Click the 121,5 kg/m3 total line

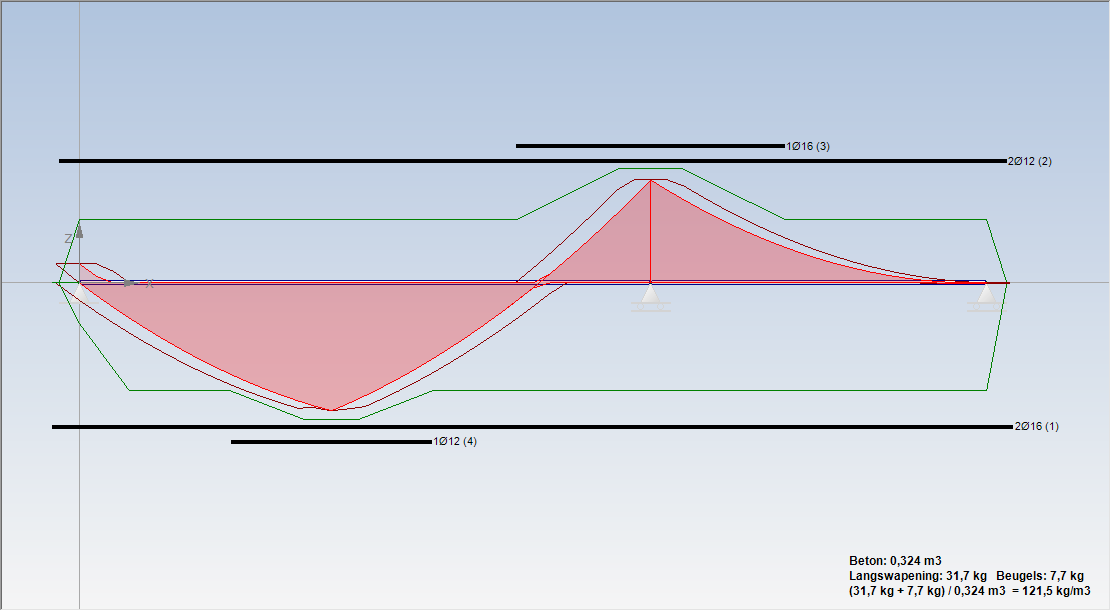pyautogui.click(x=969, y=590)
